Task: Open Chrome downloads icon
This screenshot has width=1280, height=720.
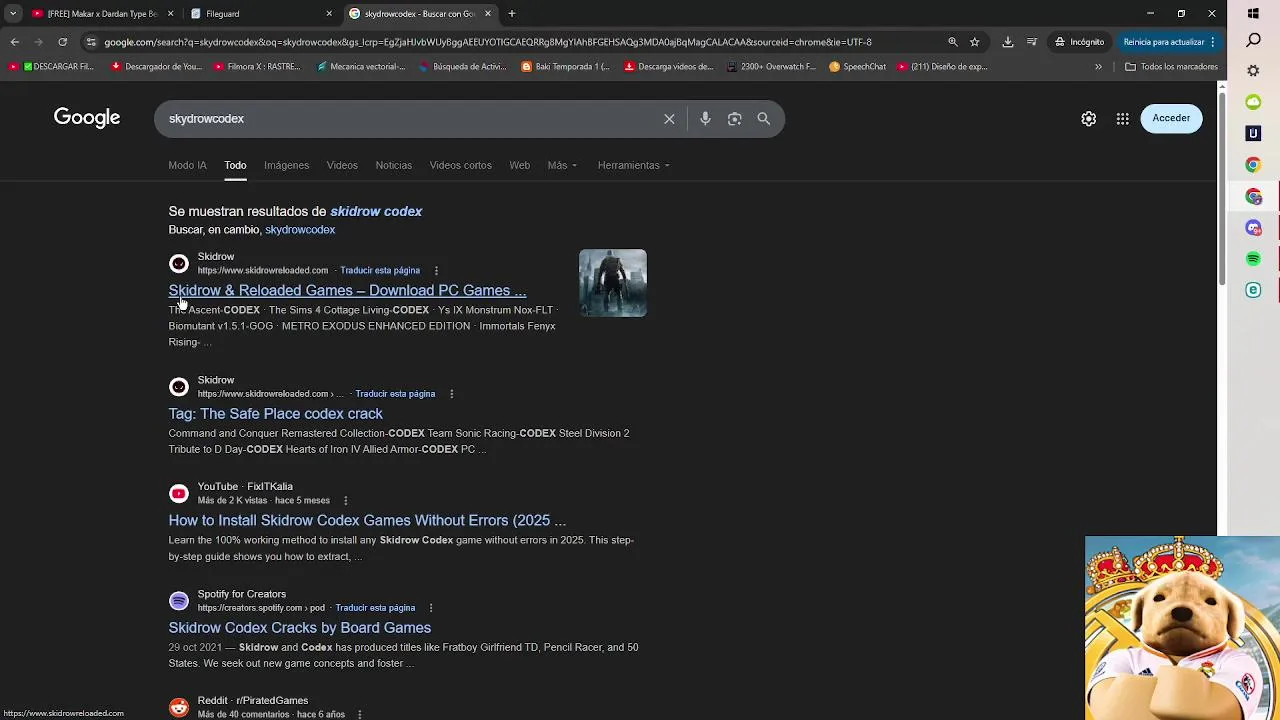Action: tap(1008, 42)
